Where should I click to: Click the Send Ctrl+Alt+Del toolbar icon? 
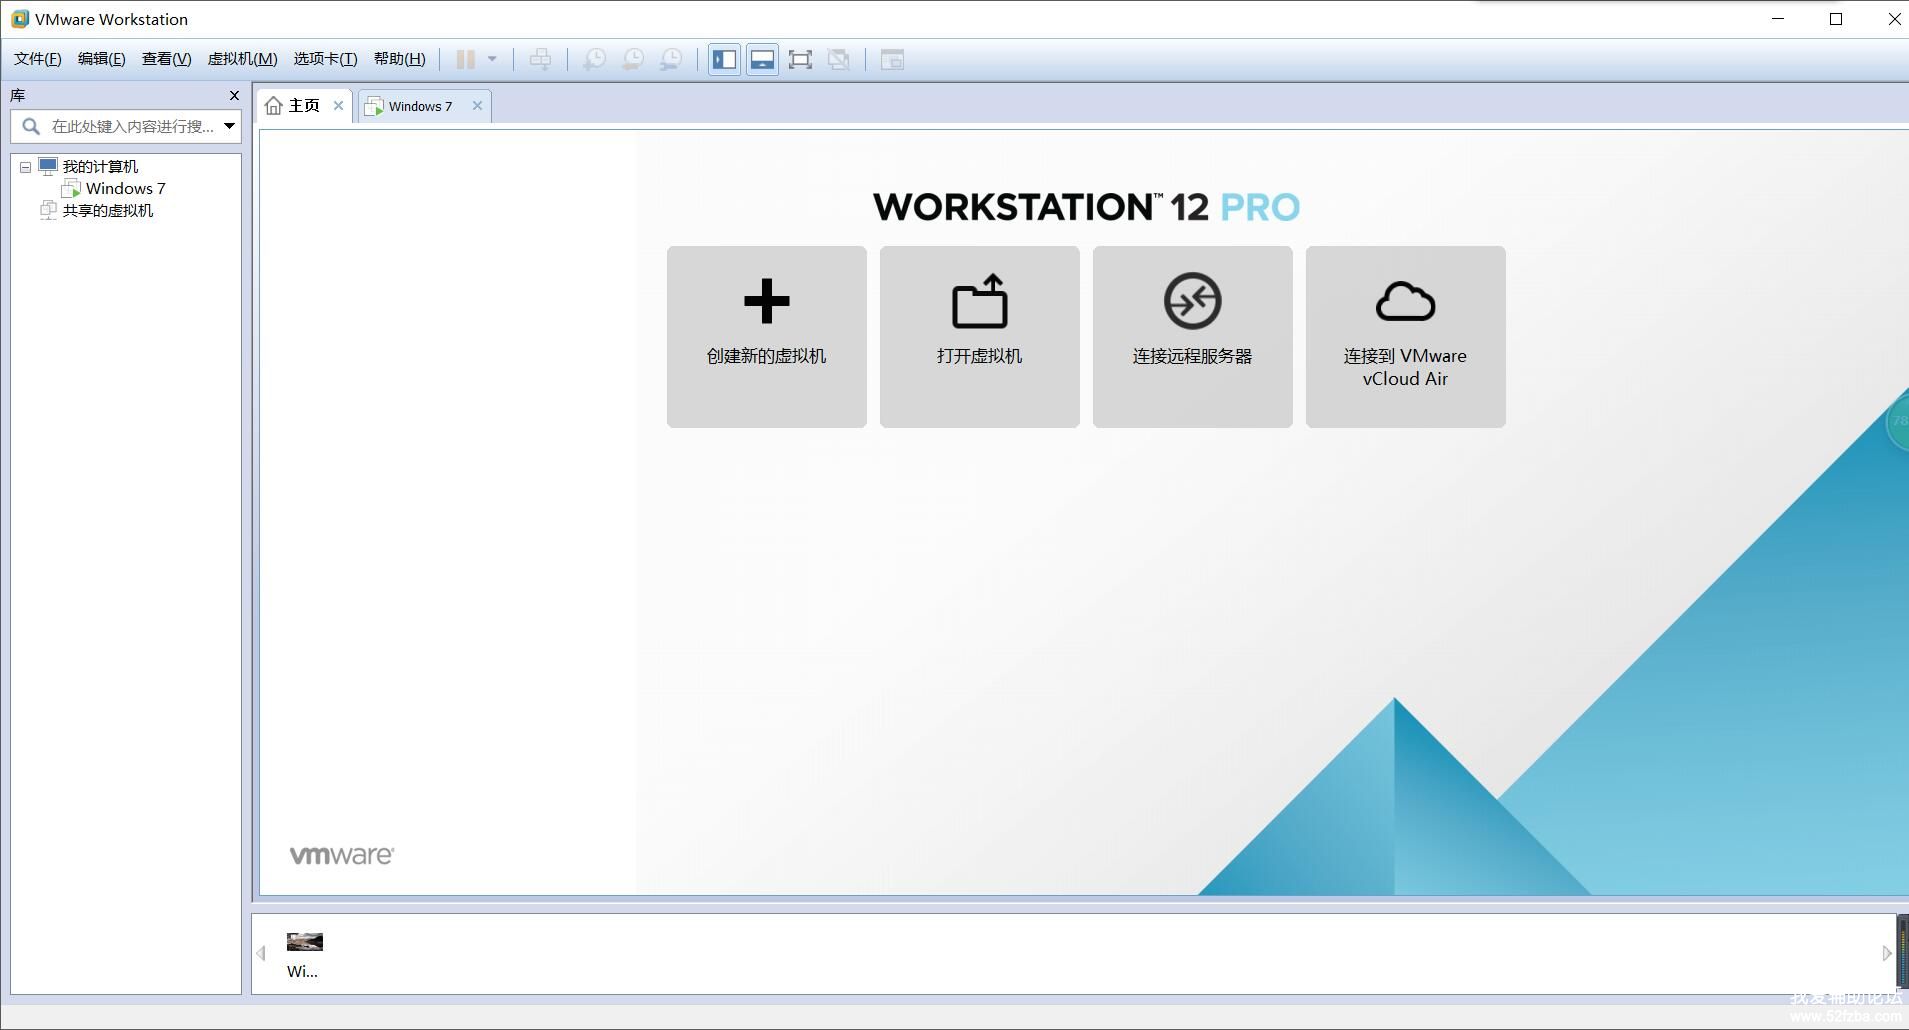tap(540, 59)
